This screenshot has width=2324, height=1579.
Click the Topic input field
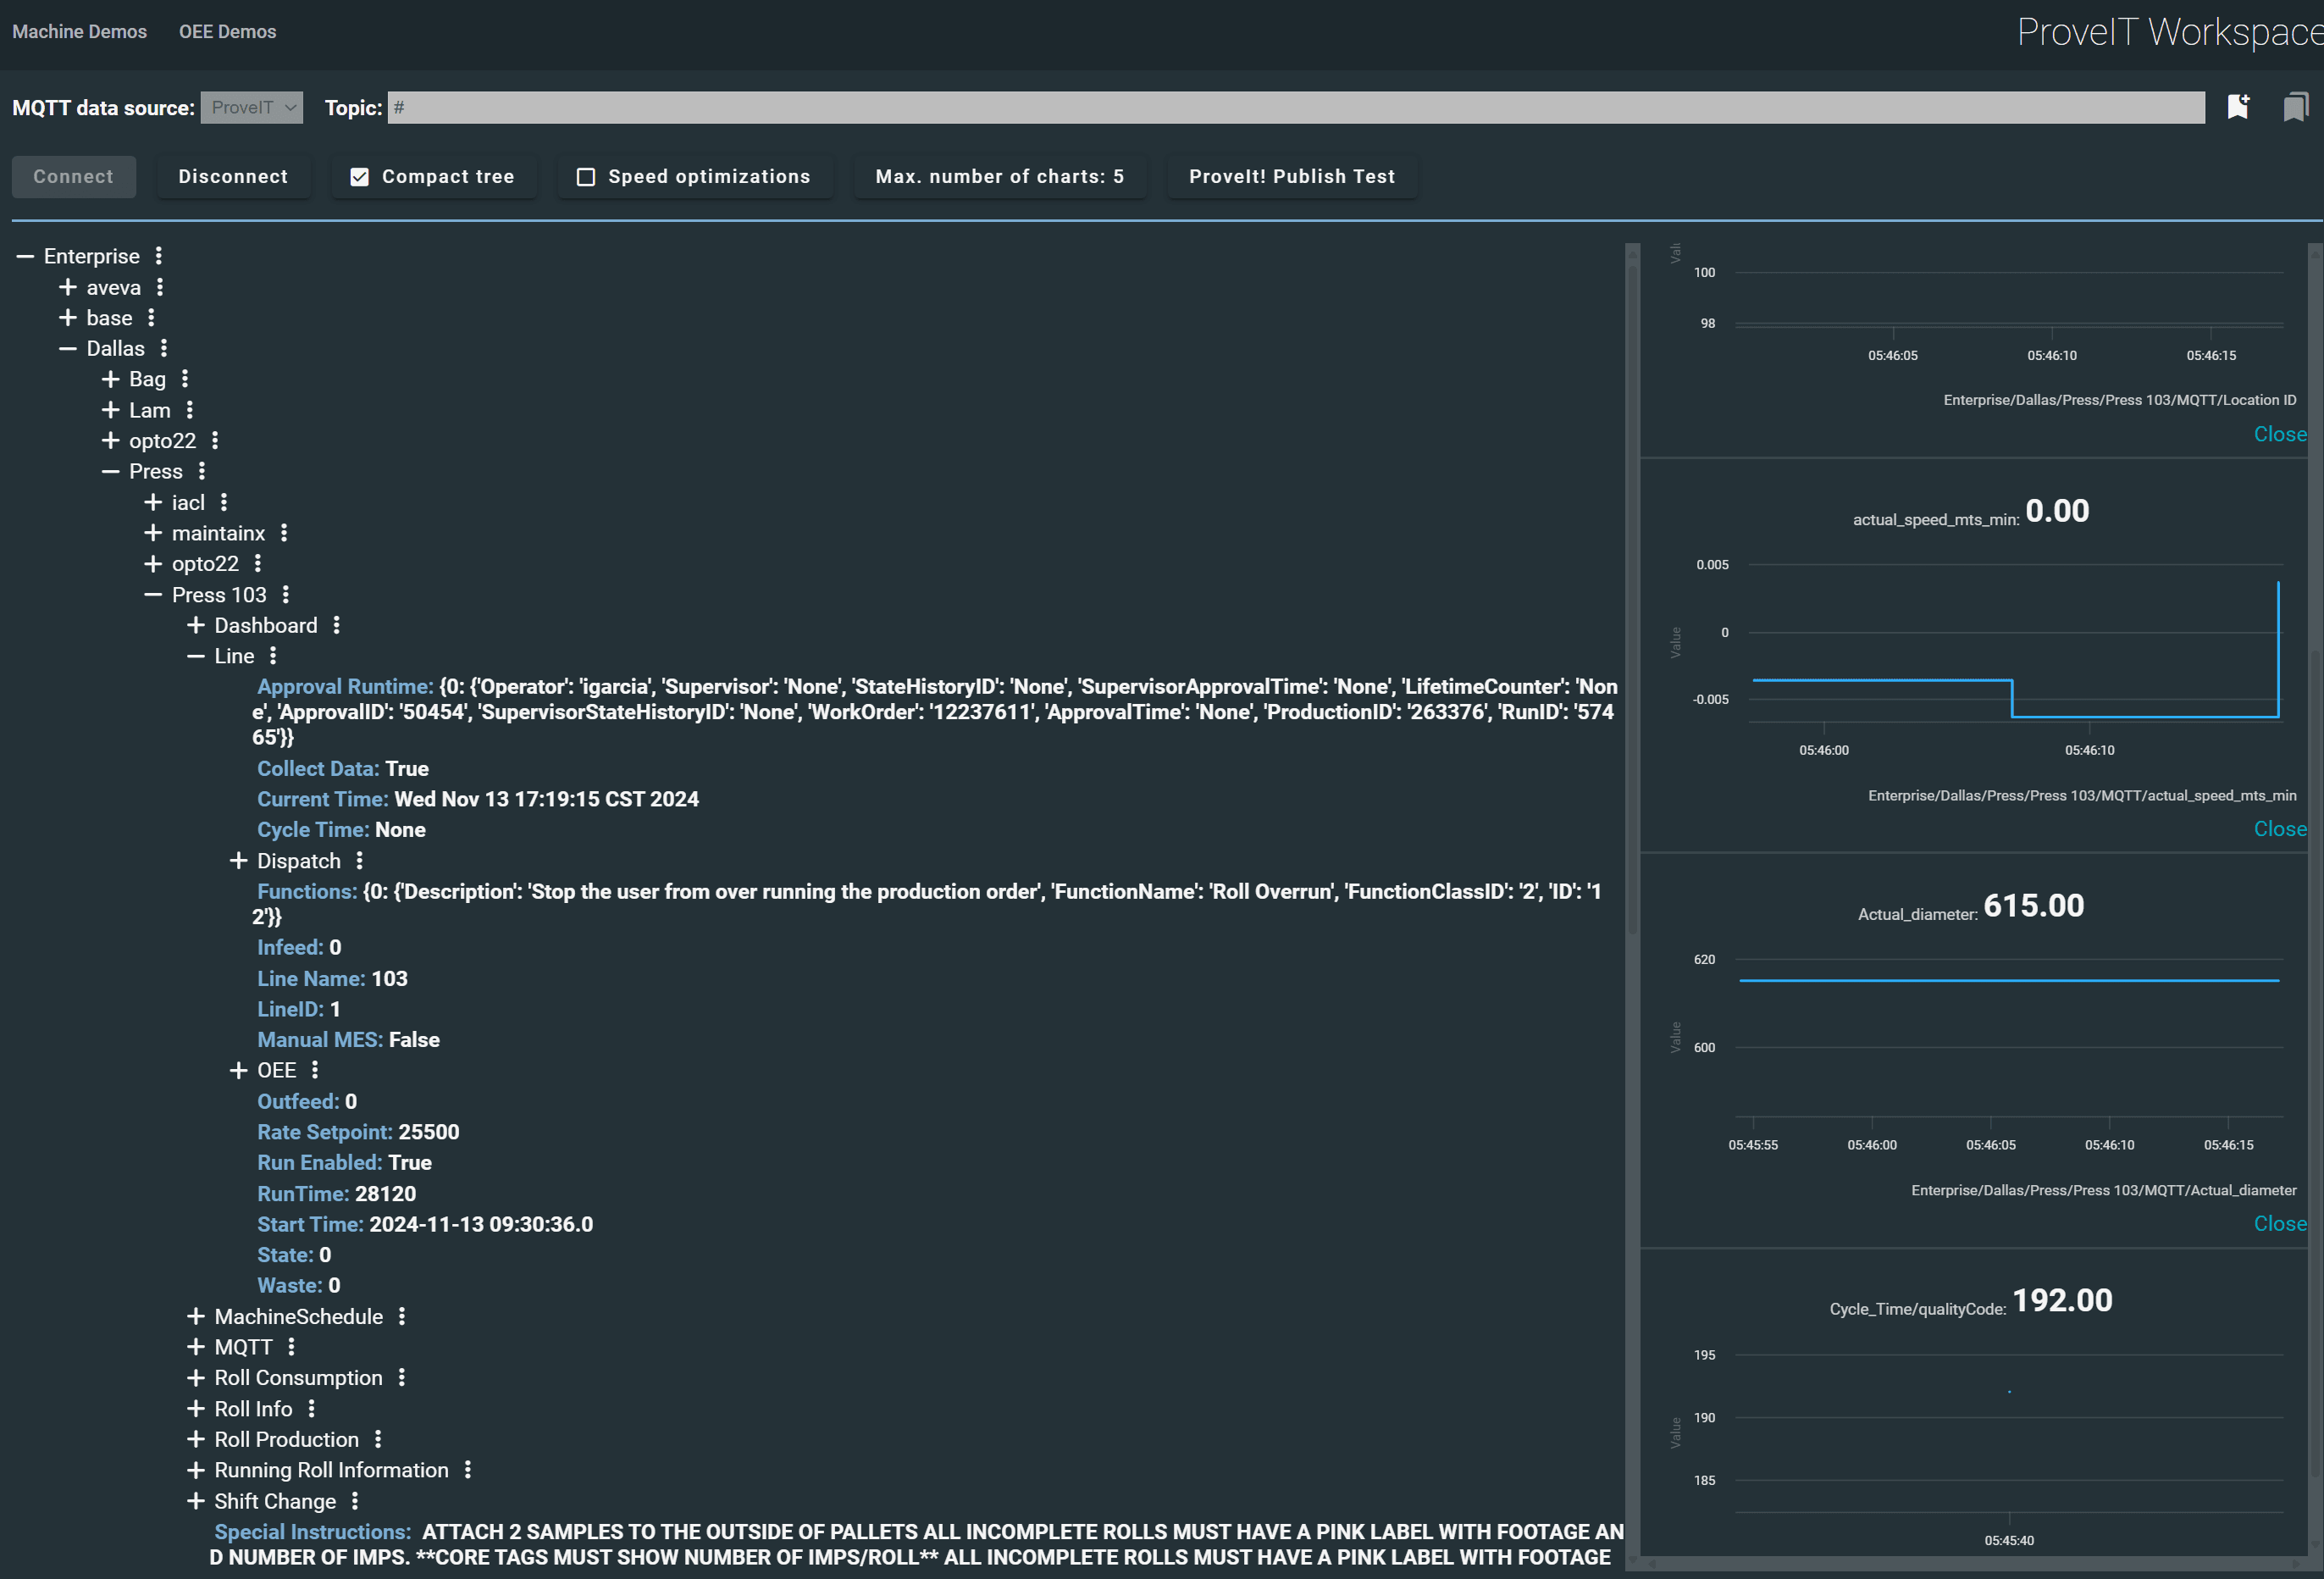tap(1295, 107)
